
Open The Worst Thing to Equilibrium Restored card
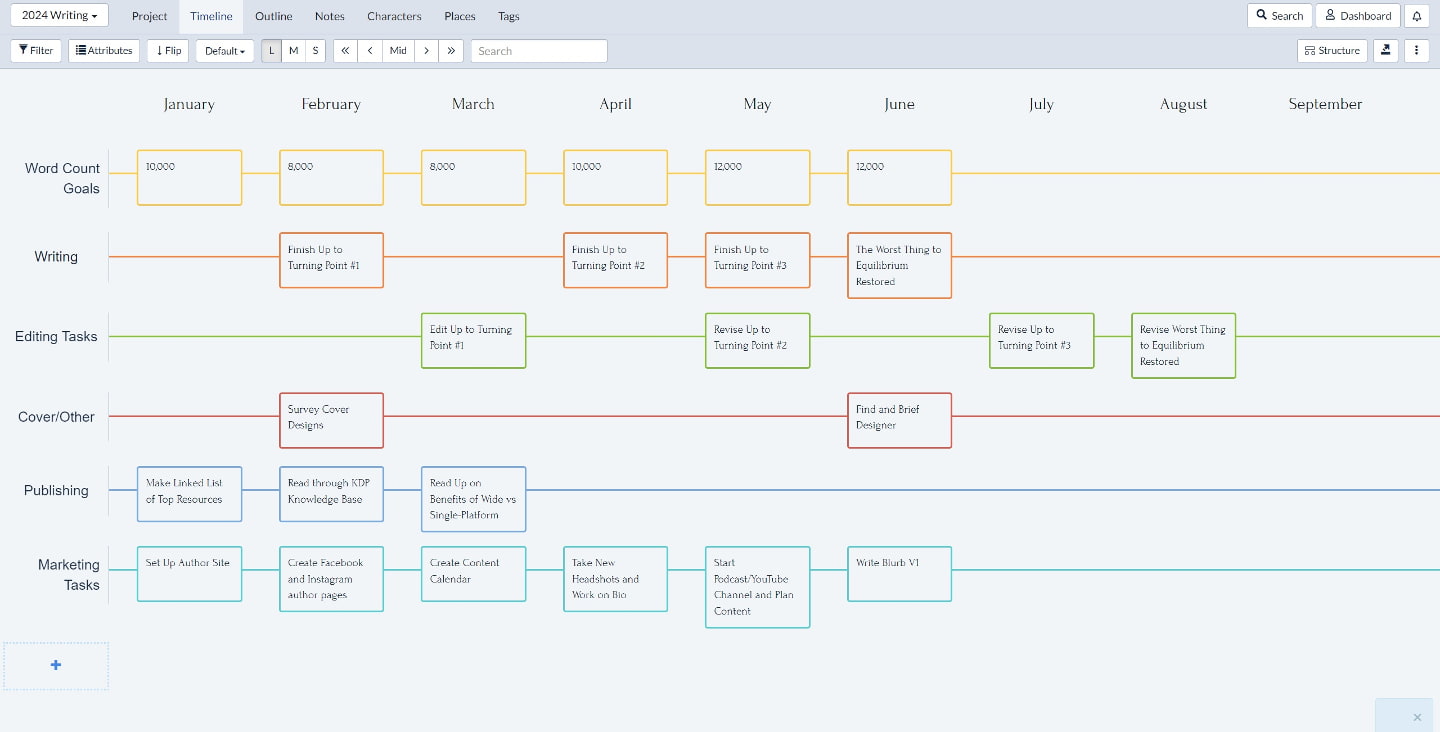[900, 265]
